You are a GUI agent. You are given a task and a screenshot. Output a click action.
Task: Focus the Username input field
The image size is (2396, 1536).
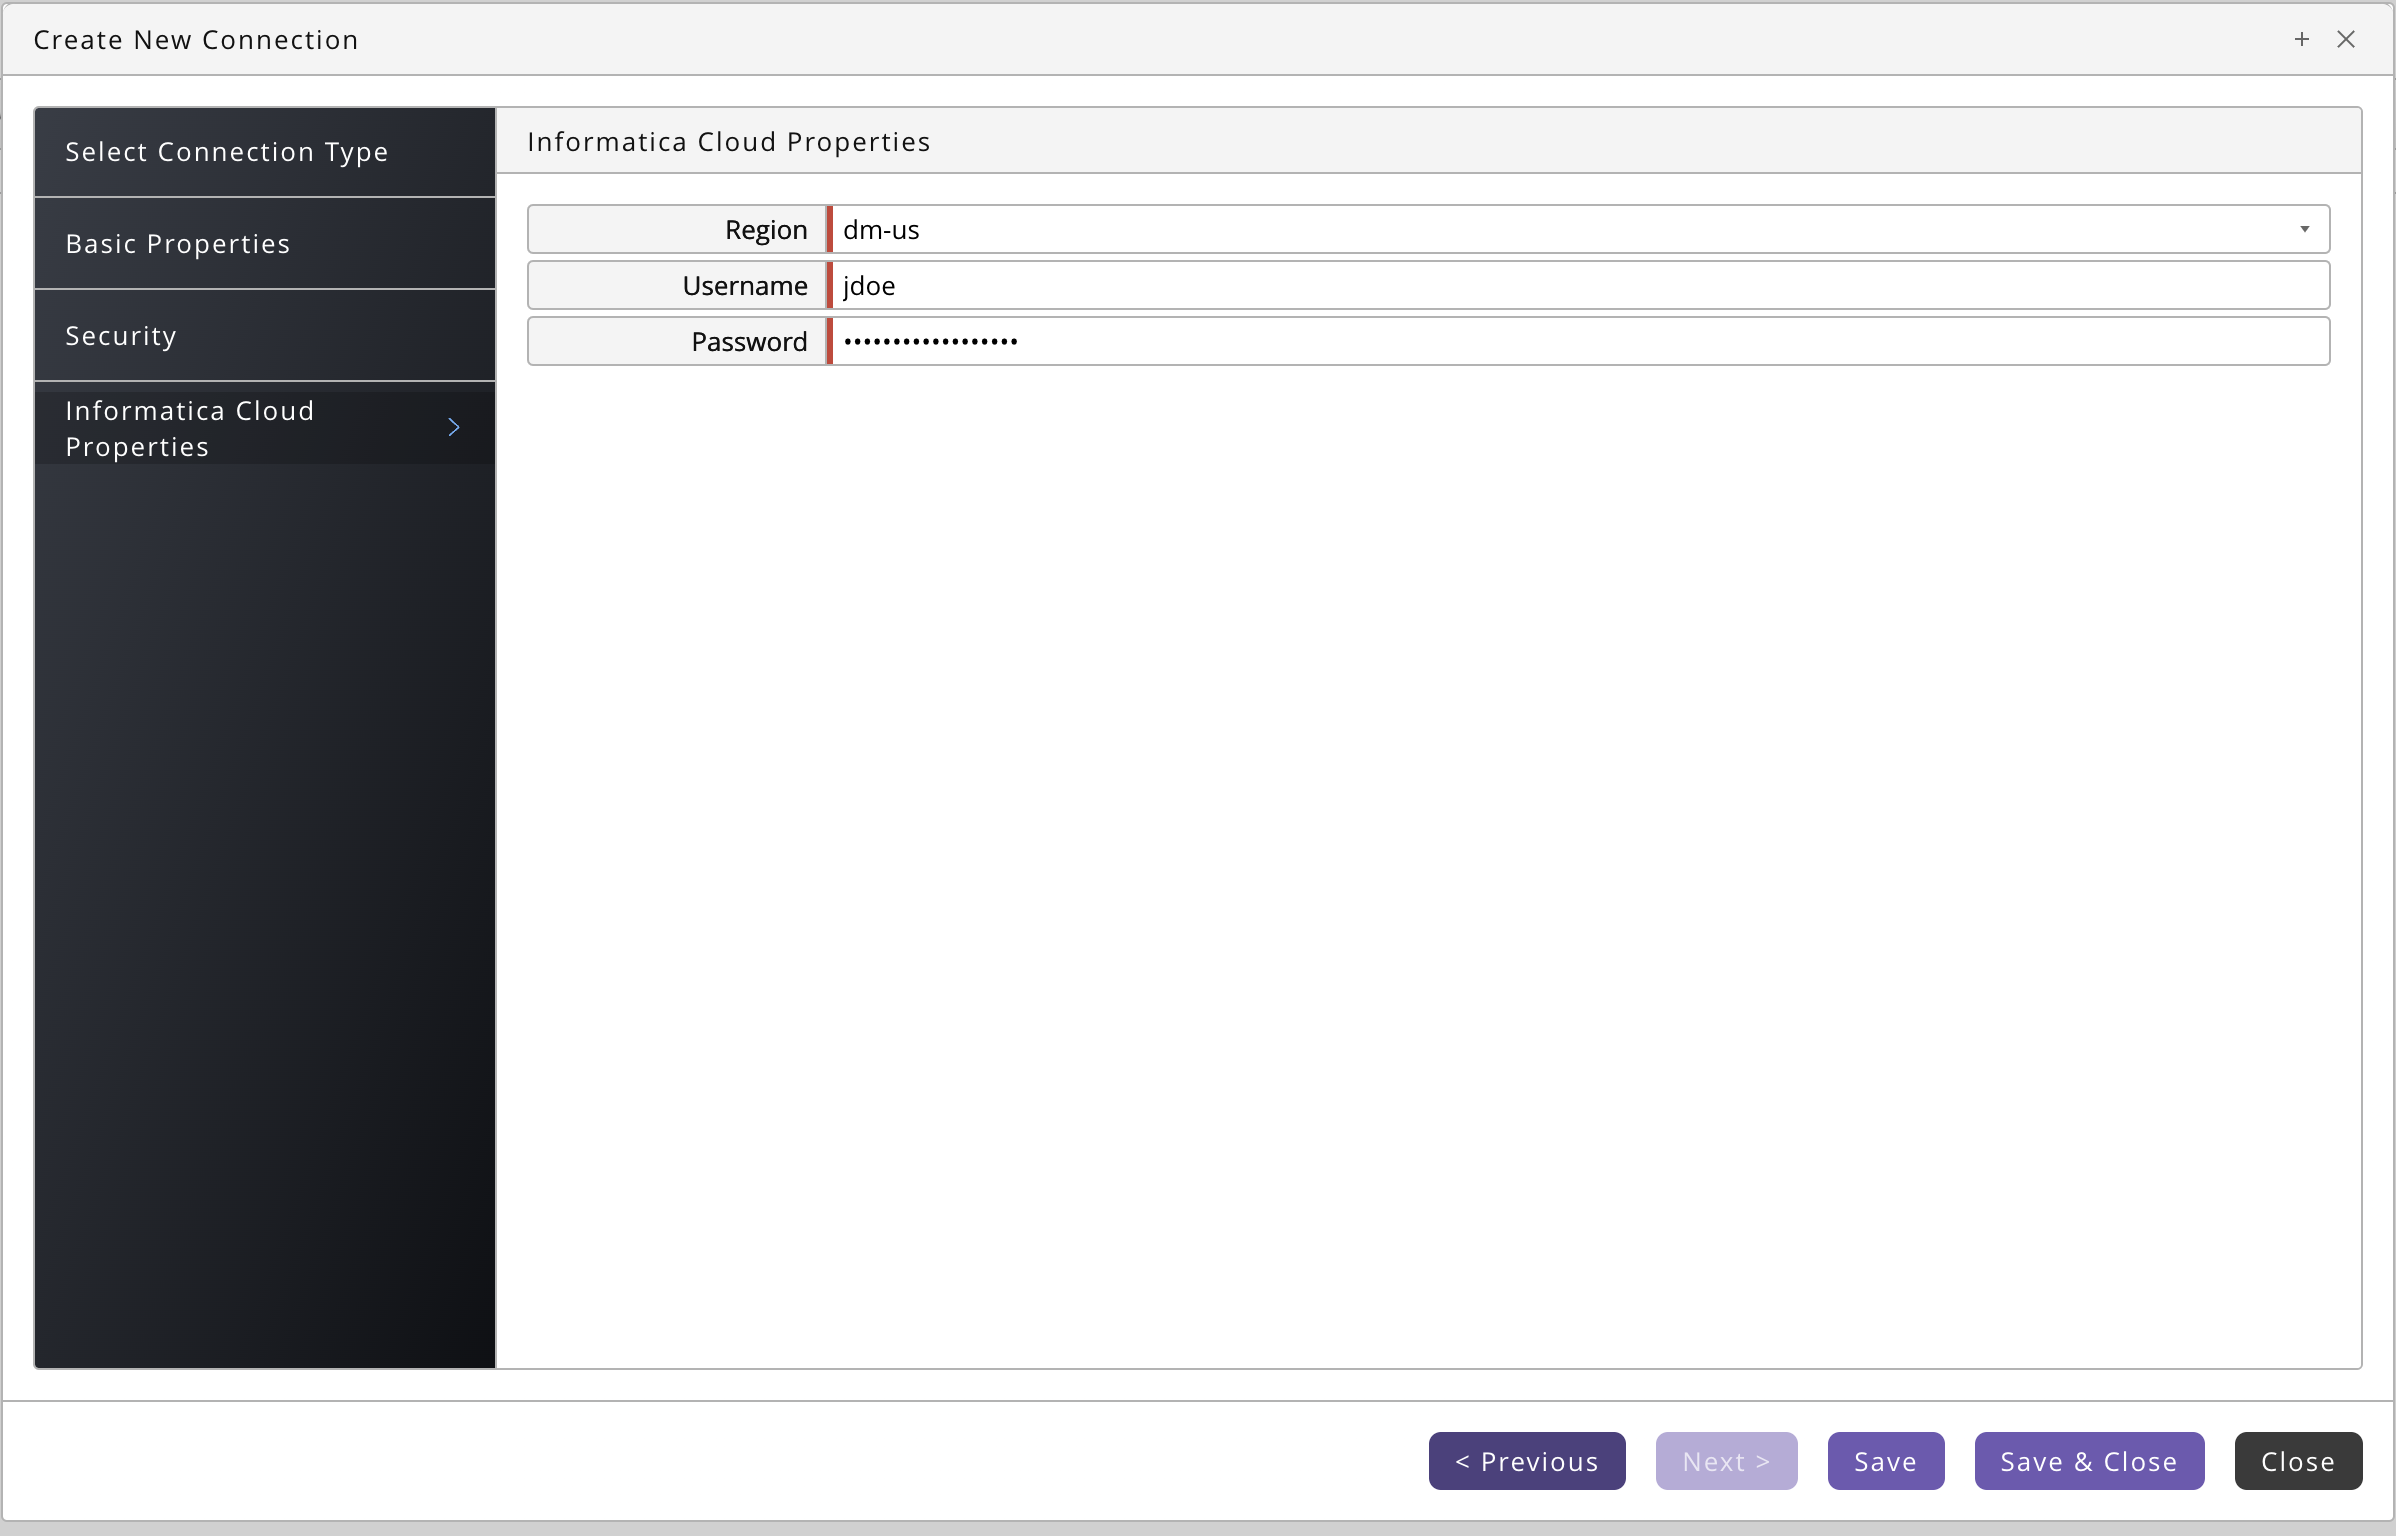[1580, 285]
